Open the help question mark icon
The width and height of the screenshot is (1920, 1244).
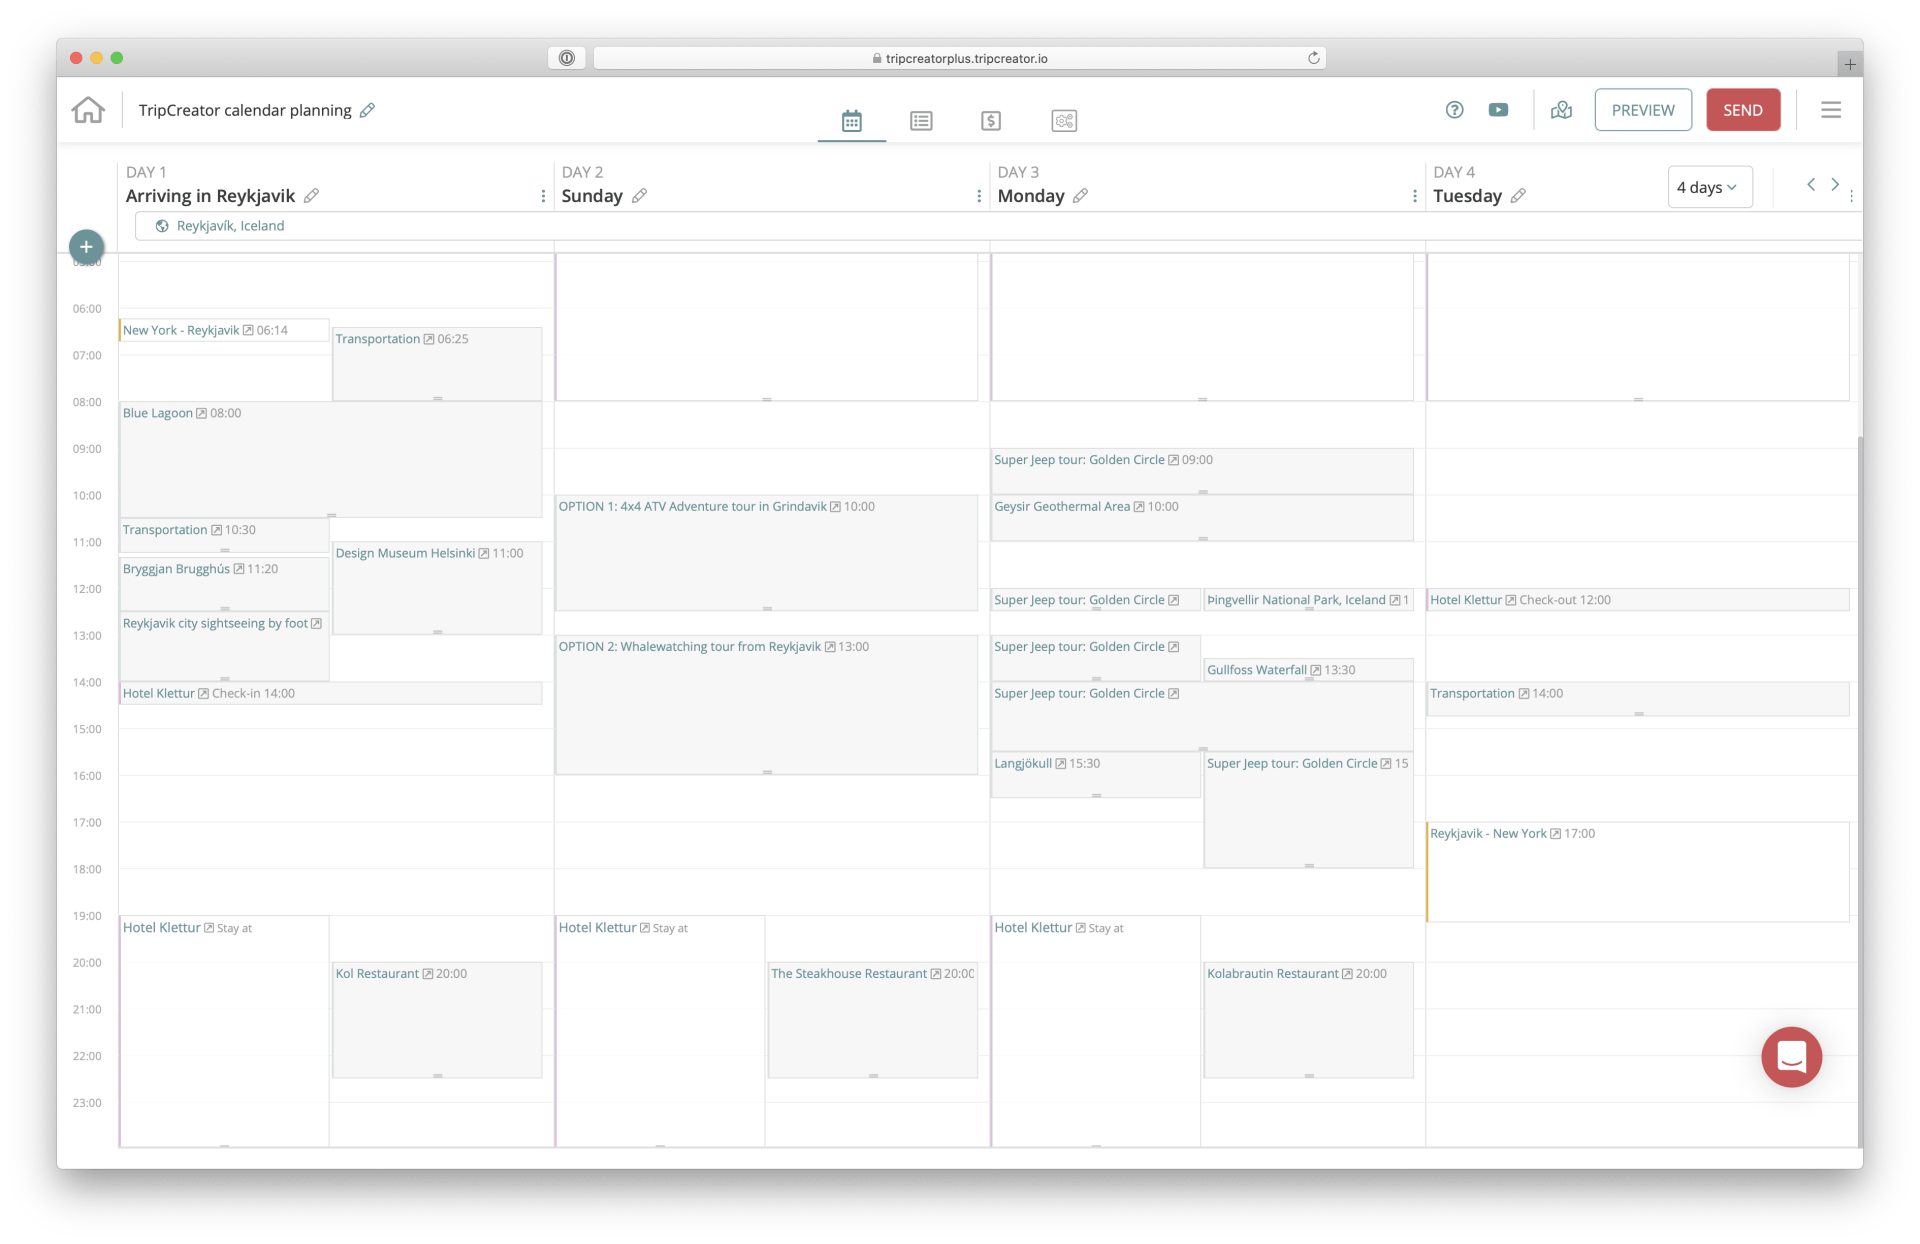click(1454, 110)
